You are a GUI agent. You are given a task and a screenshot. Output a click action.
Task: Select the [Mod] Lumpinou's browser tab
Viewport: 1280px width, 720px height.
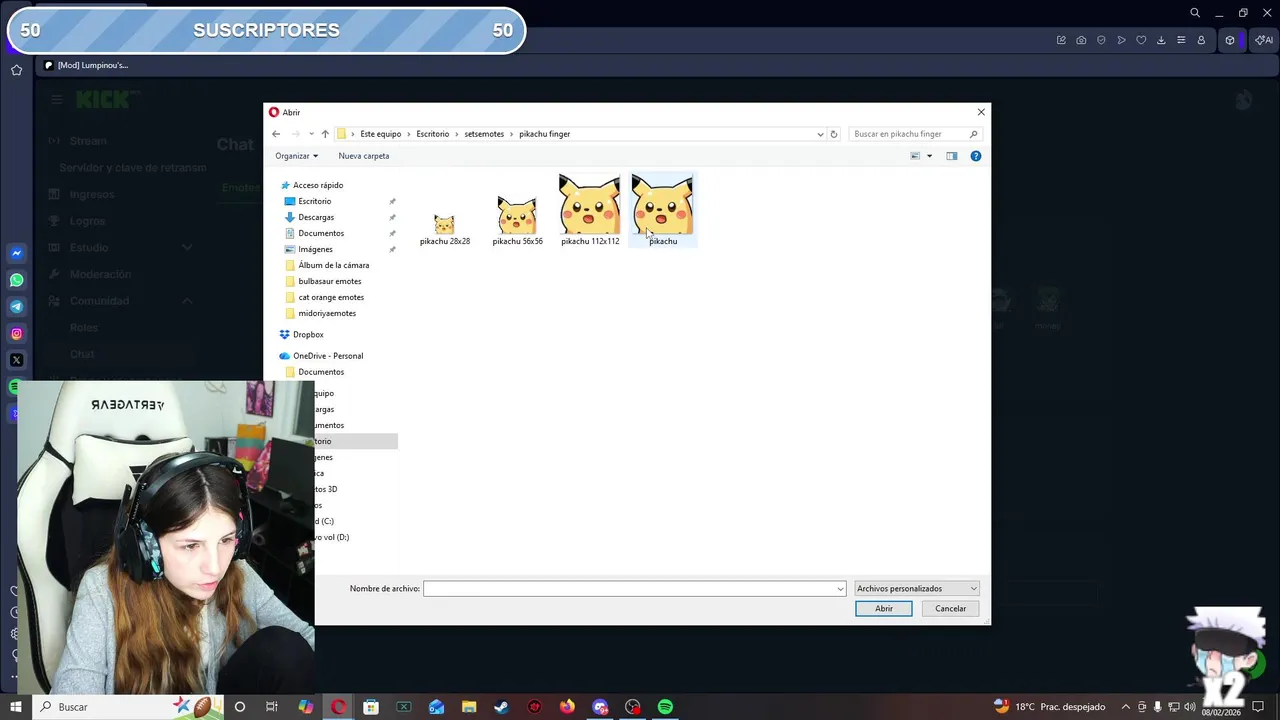[x=87, y=65]
